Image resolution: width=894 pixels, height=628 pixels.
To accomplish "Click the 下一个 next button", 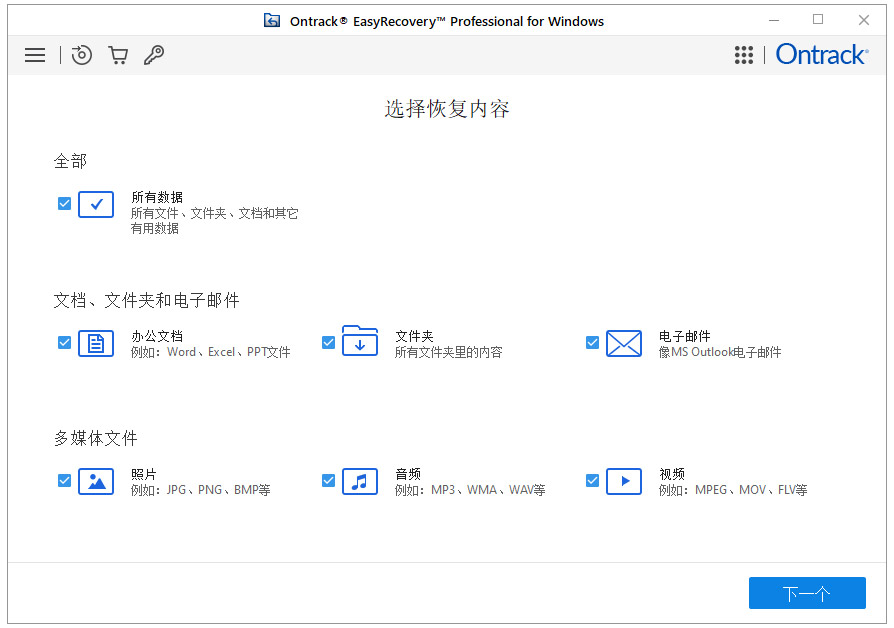I will pos(807,592).
